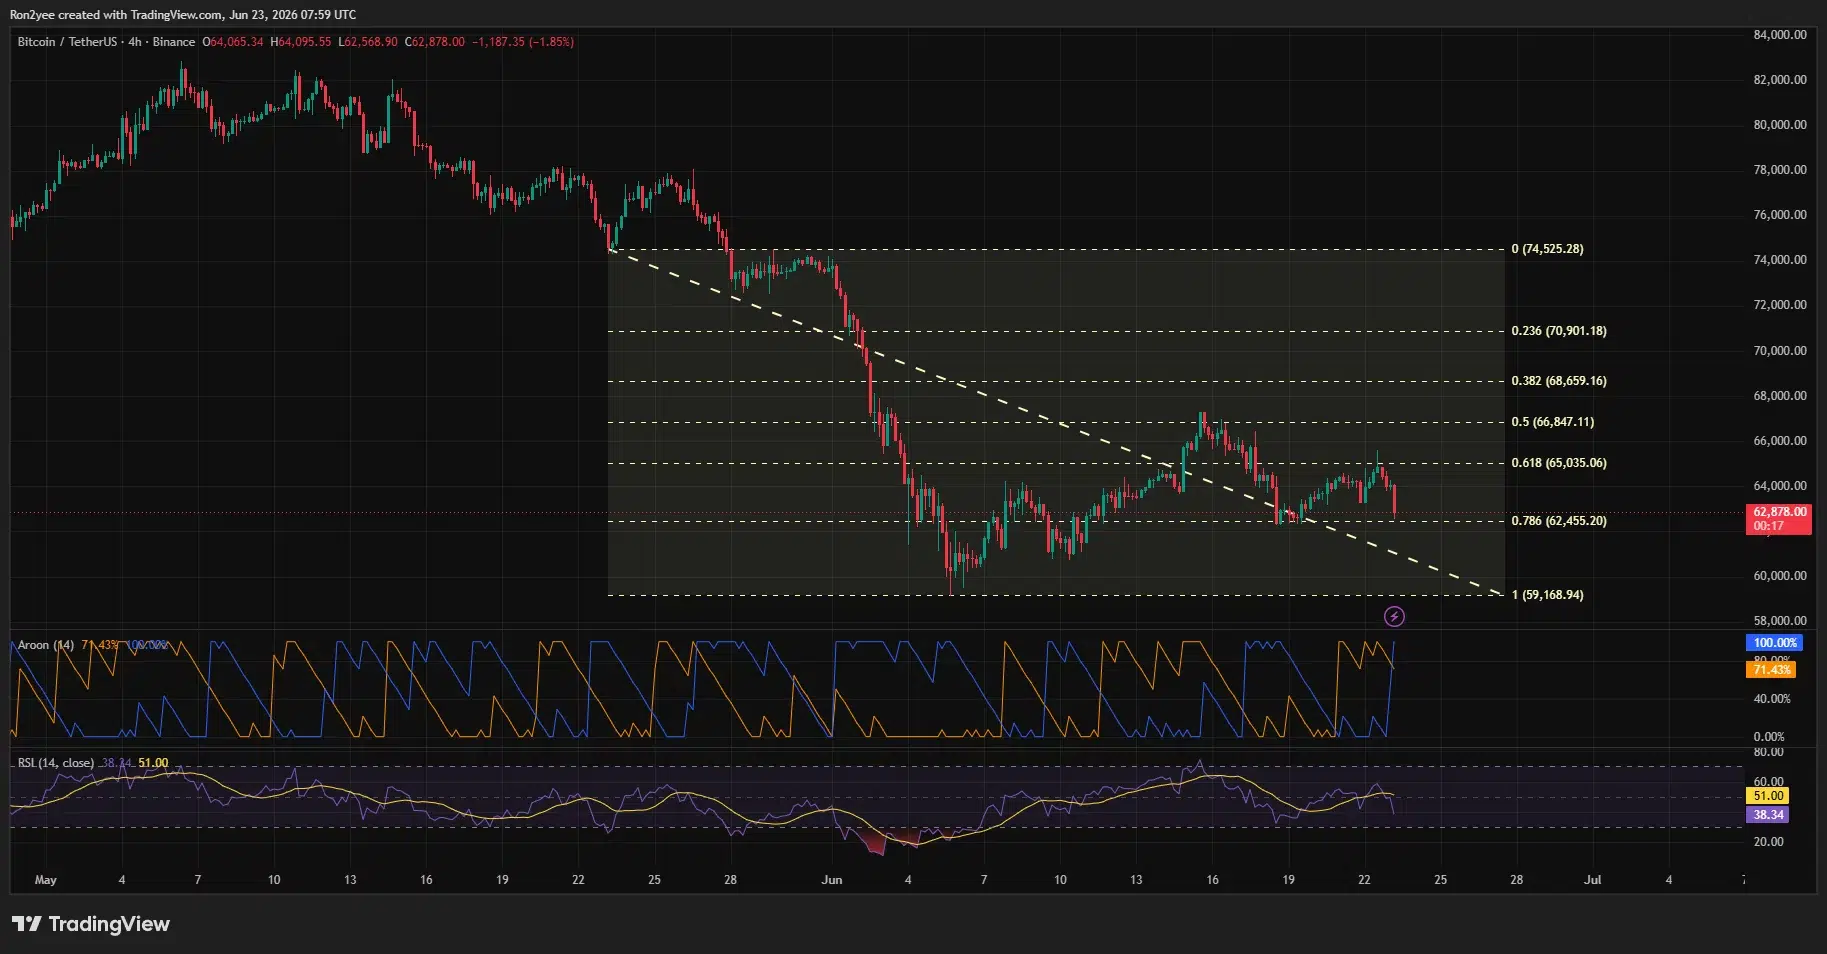Click the high value H64,095.55 in legend

coord(301,42)
